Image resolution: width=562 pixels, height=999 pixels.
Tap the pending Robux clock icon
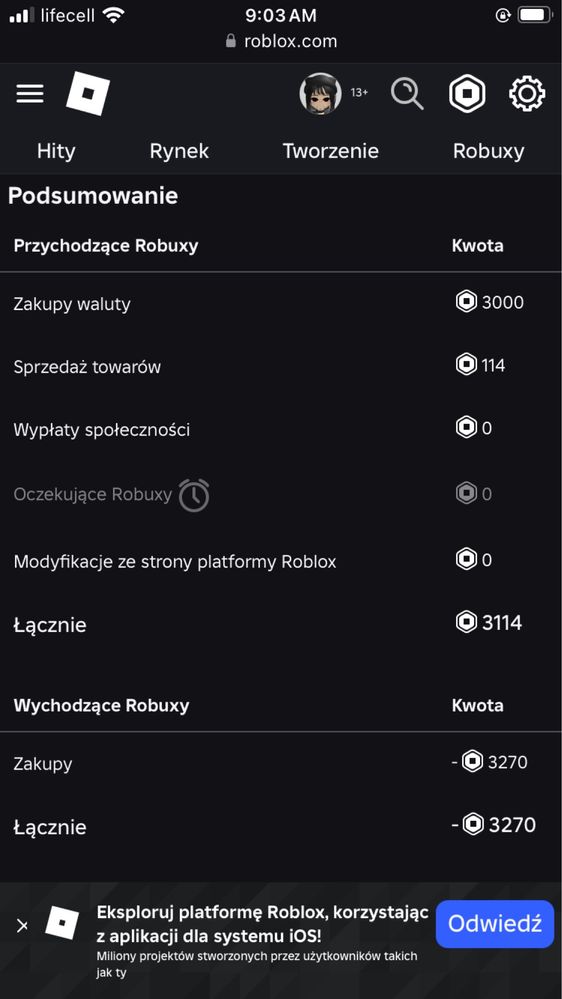tap(194, 495)
